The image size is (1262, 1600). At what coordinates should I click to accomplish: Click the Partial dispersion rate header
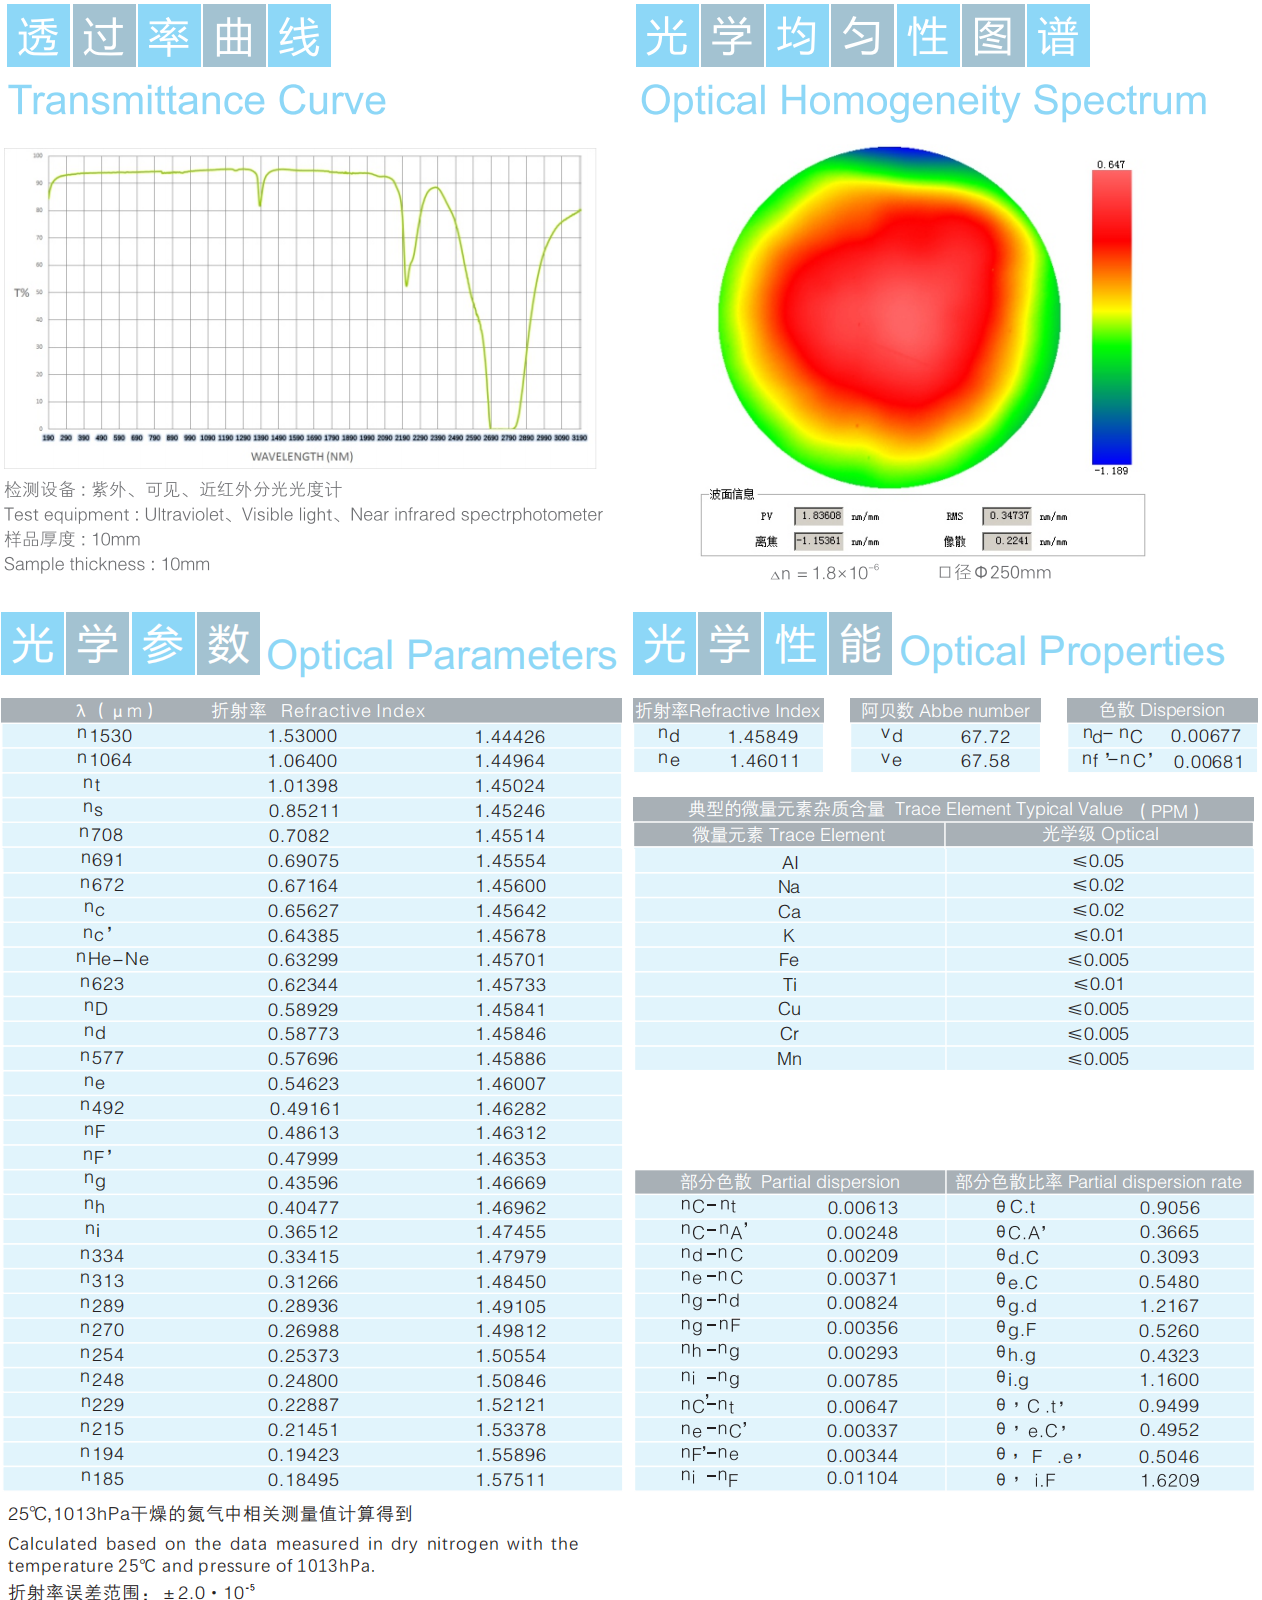pyautogui.click(x=1098, y=1182)
